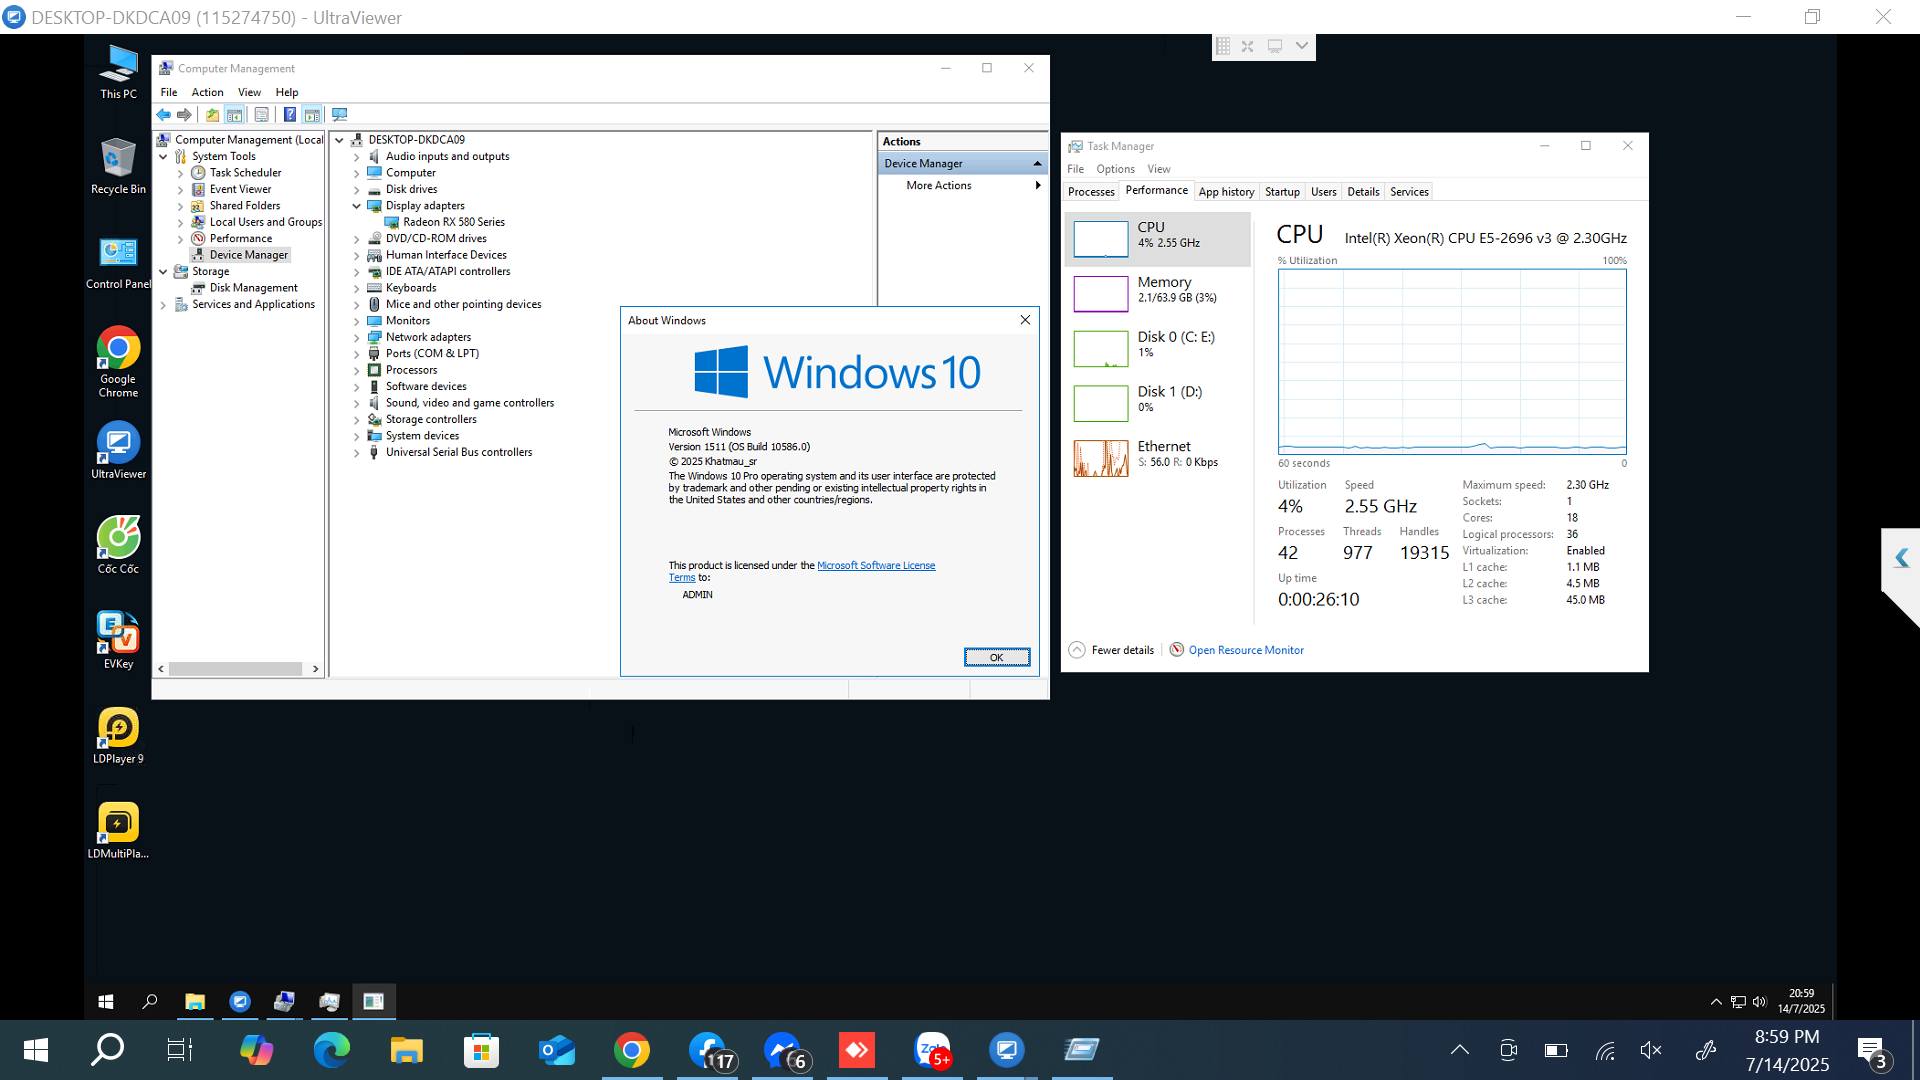Click UltraViewer side panel expand arrow

1901,558
